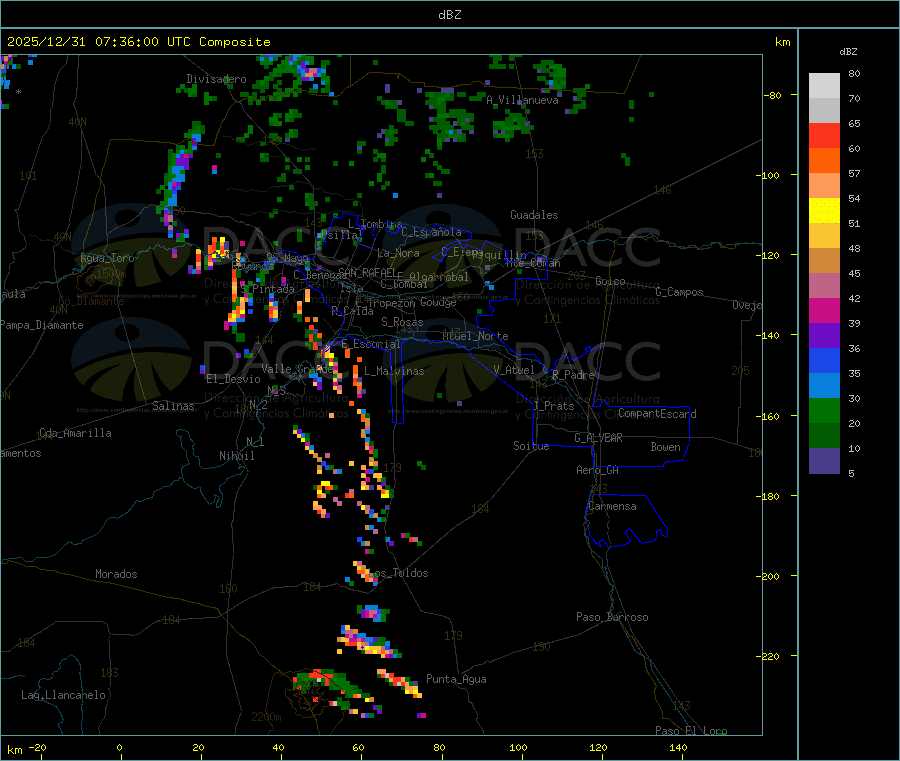Select the 'L_Malvinas' label

pyautogui.click(x=394, y=371)
